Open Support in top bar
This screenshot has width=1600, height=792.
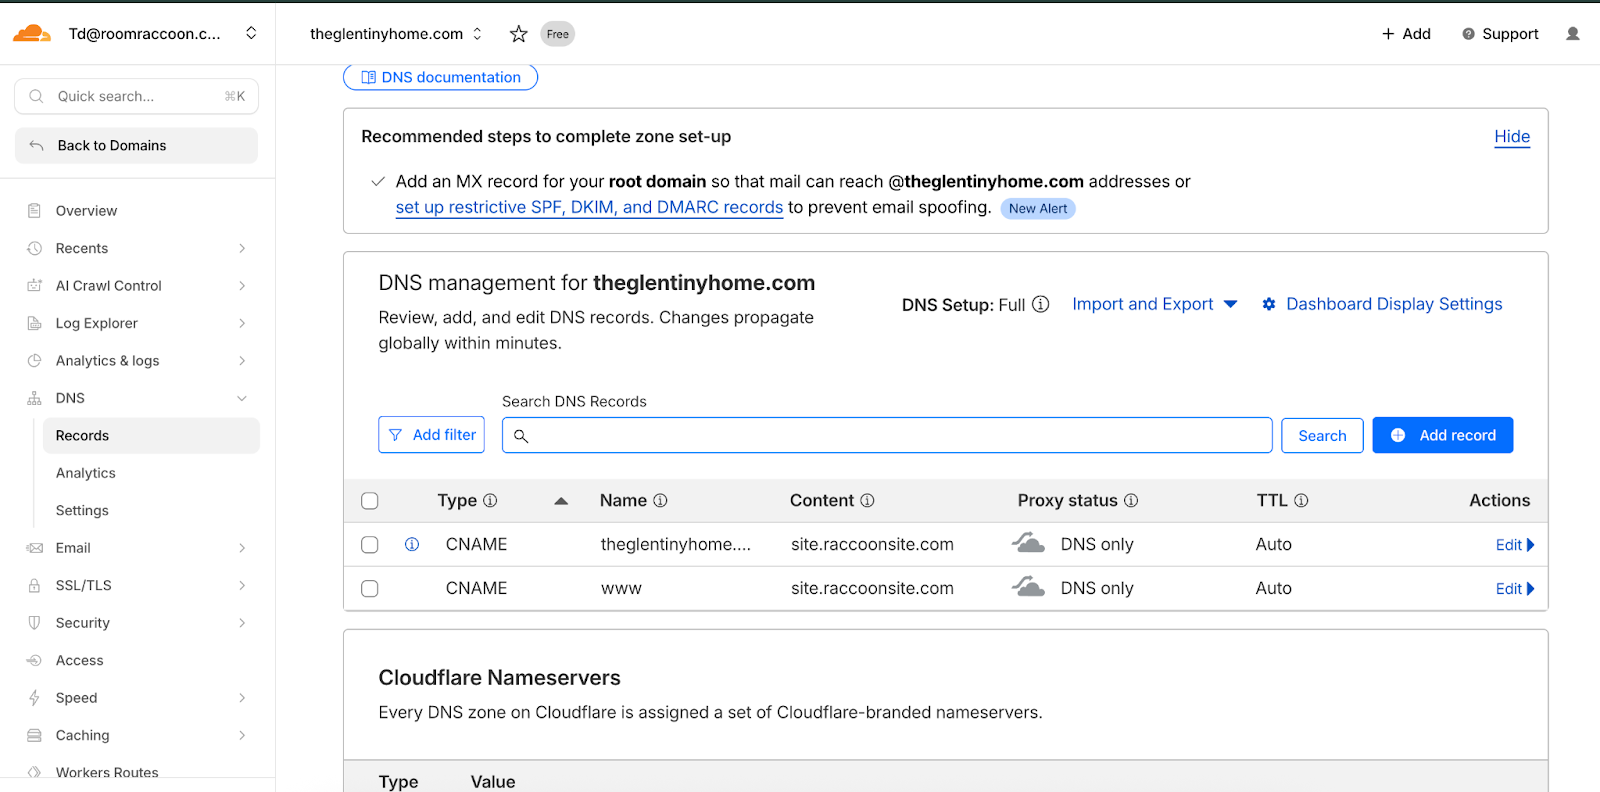coord(1500,34)
